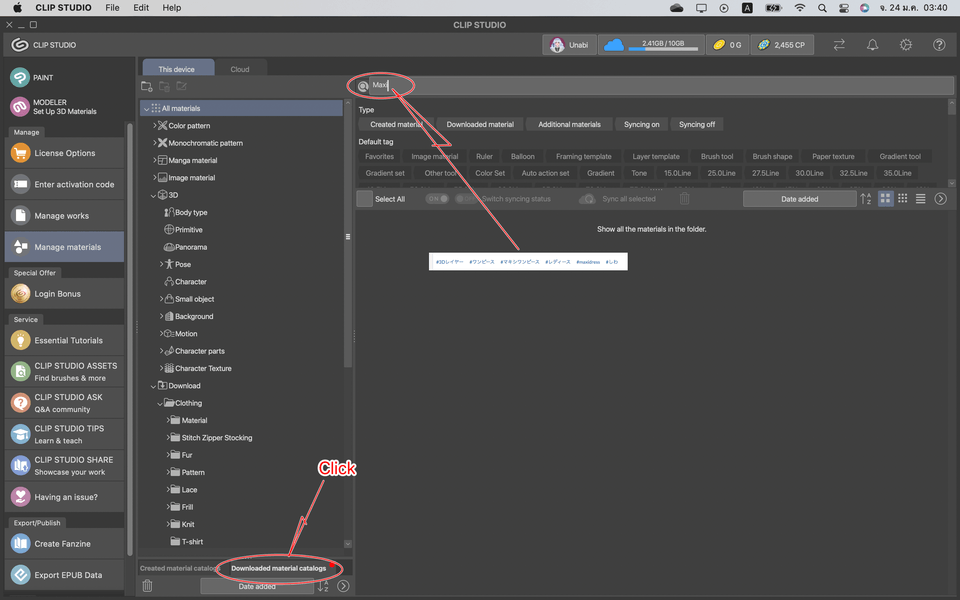Open CLIP STUDIO SHARE showcase
The width and height of the screenshot is (960, 600).
click(x=64, y=465)
